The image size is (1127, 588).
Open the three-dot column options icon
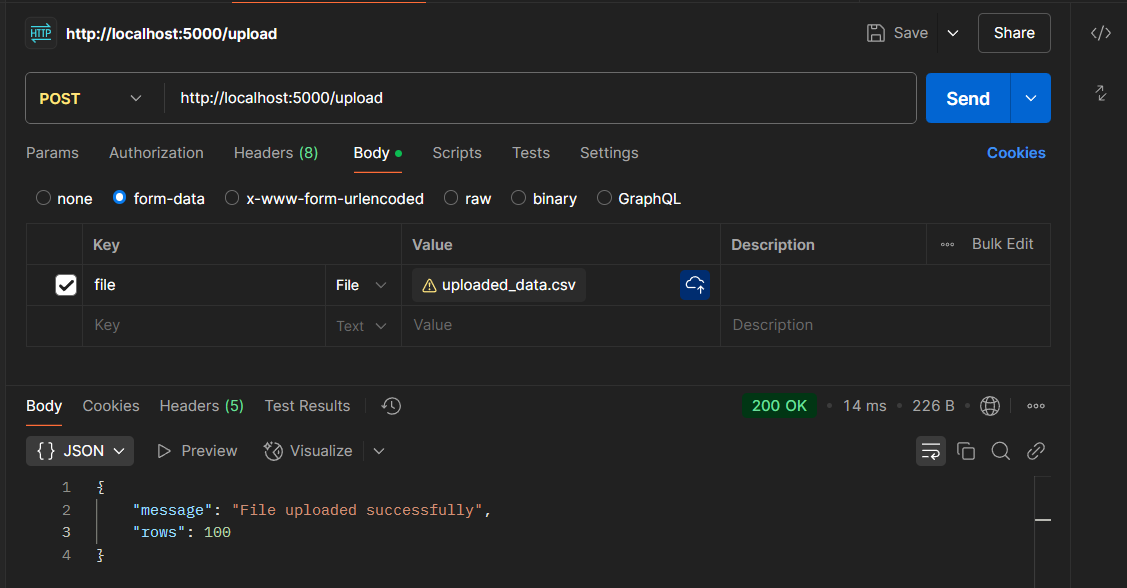coord(947,244)
